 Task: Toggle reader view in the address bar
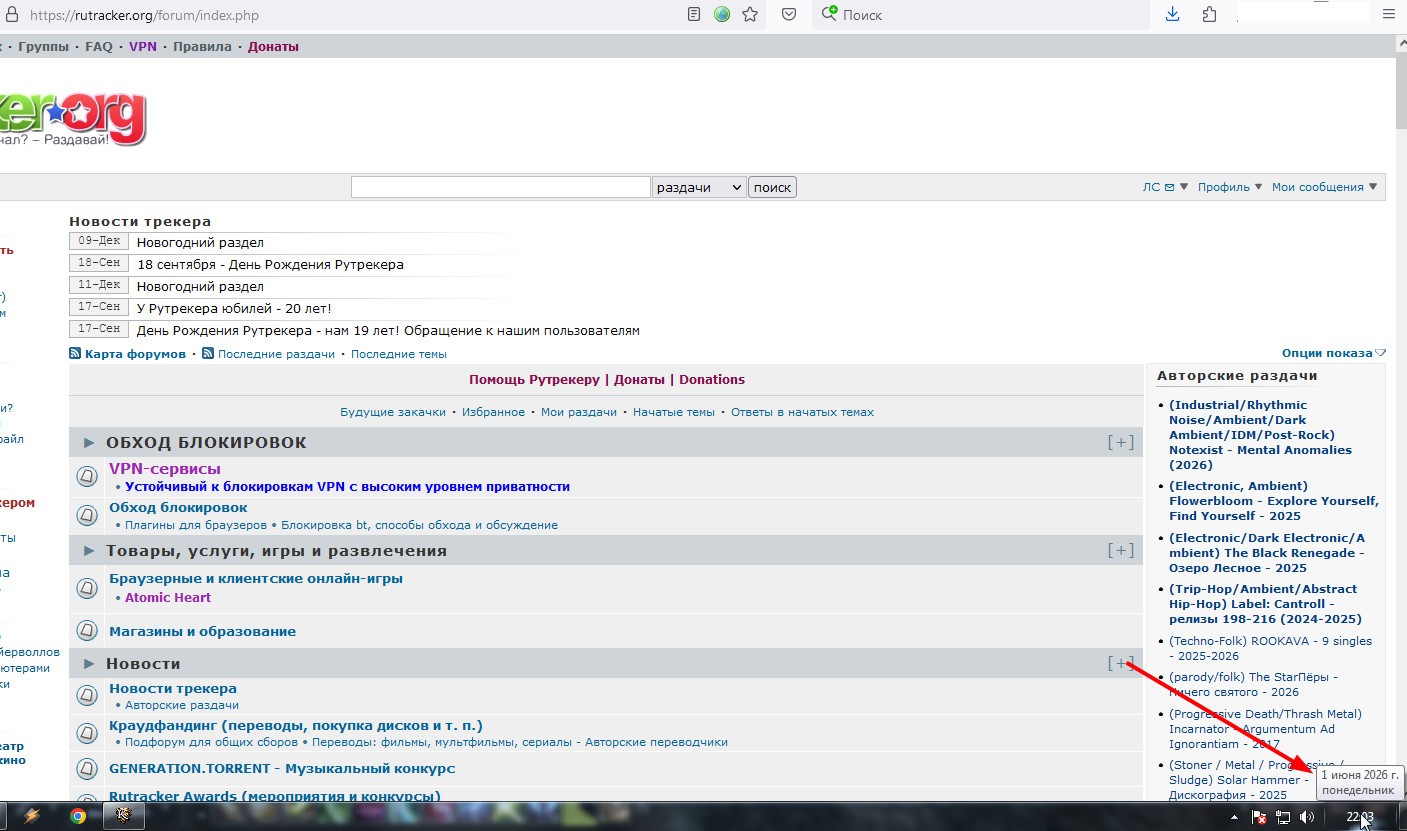tap(695, 15)
